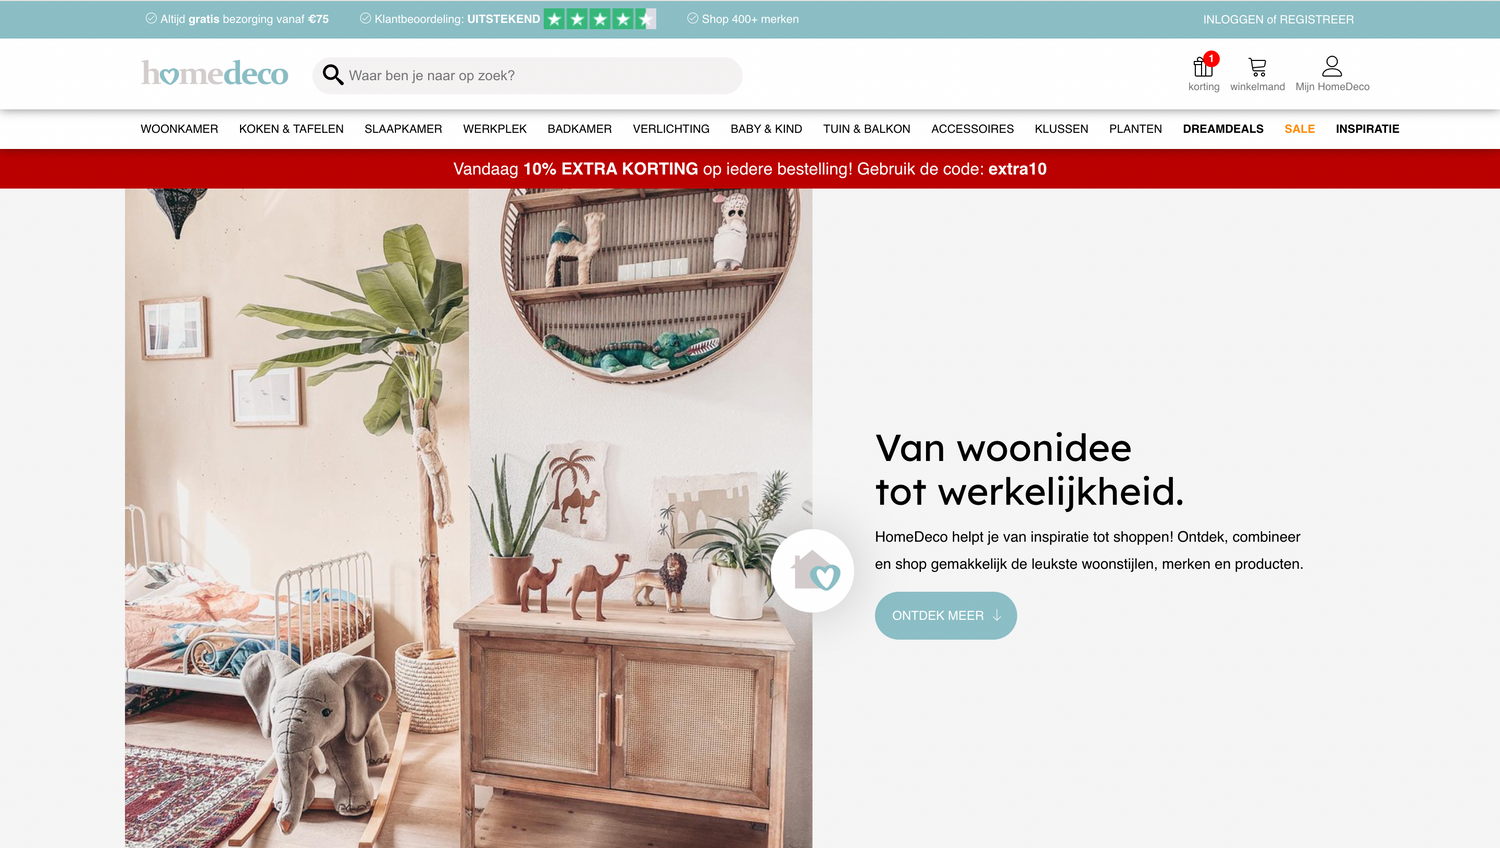This screenshot has width=1500, height=848.
Task: Open the korting gift icon
Action: (1203, 68)
